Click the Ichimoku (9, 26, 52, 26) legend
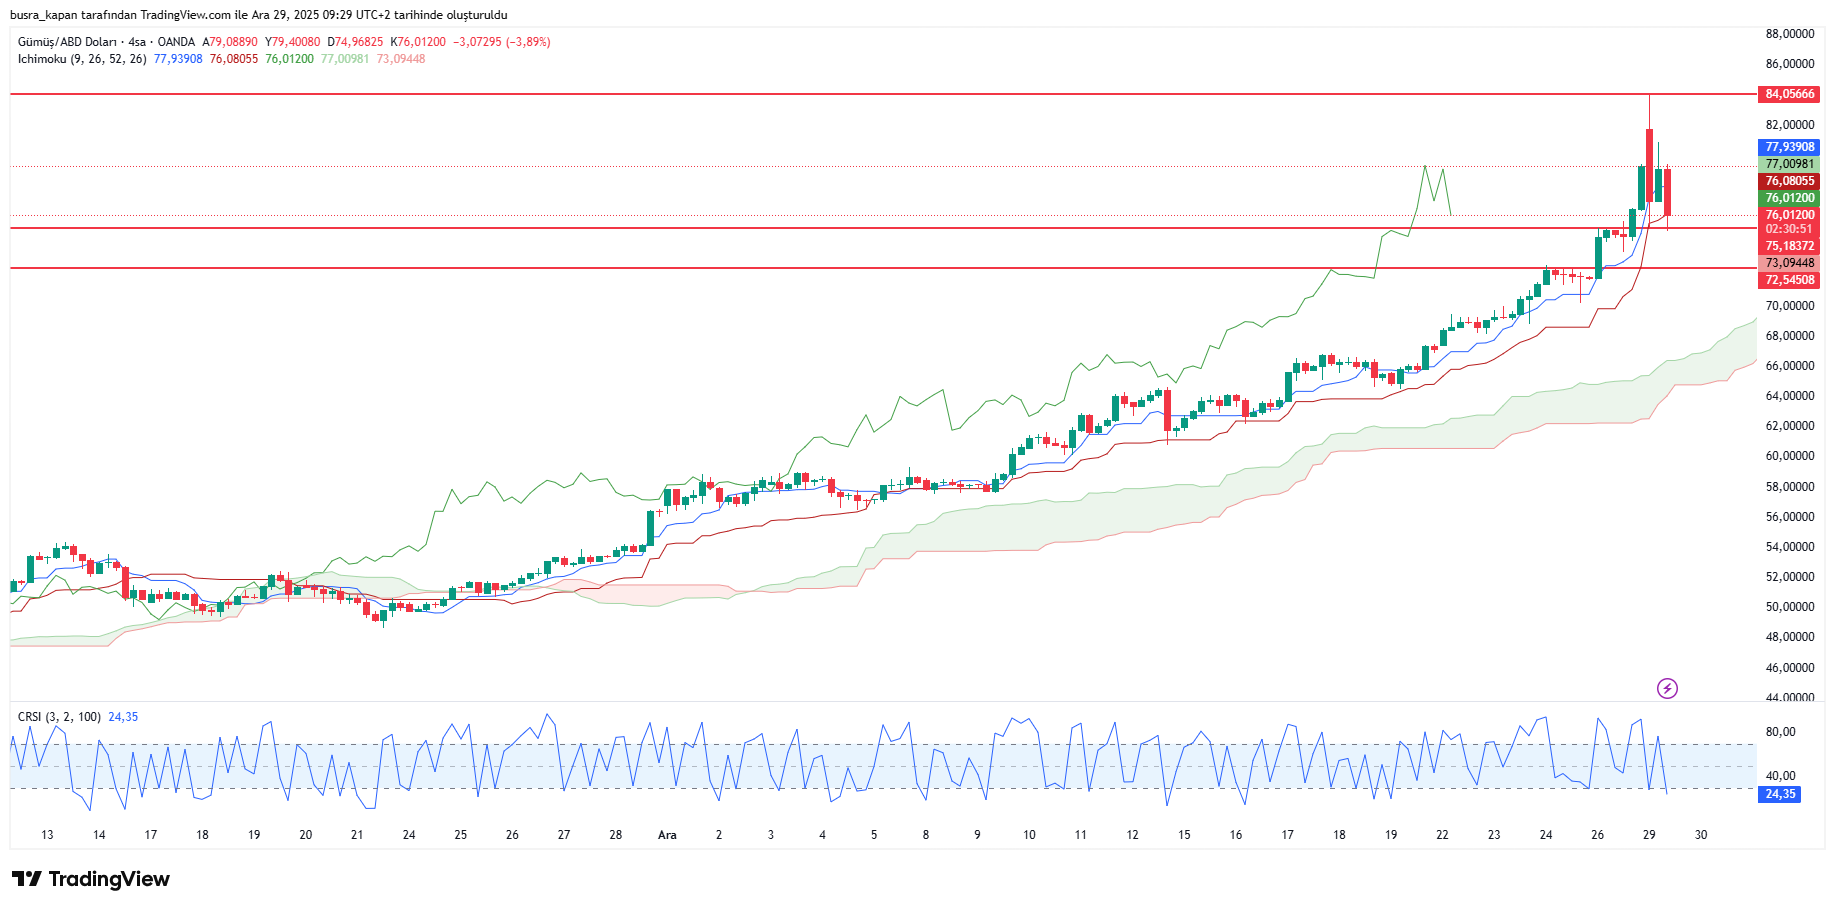 (x=82, y=59)
